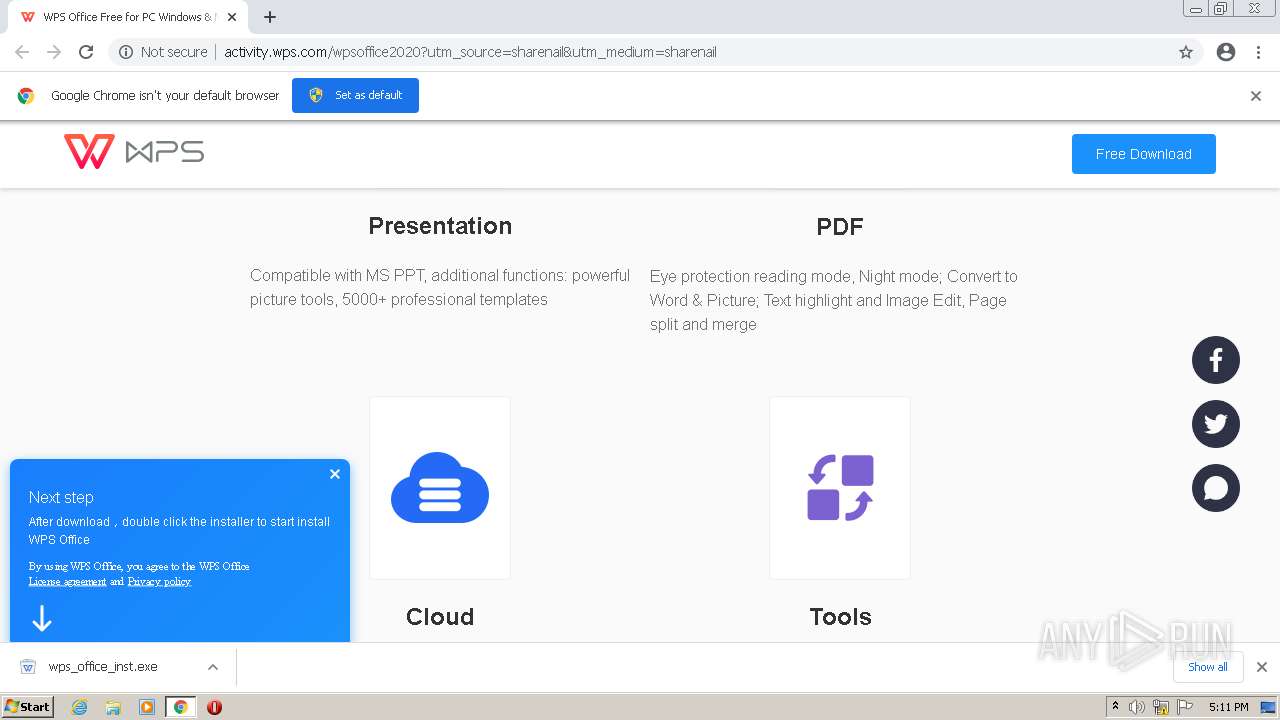Viewport: 1280px width, 720px height.
Task: Click Show all downloads
Action: pos(1208,667)
